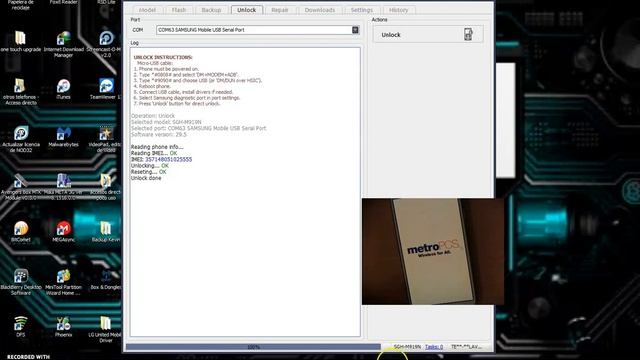Select the Unlock tab
The image size is (640, 360).
(247, 10)
